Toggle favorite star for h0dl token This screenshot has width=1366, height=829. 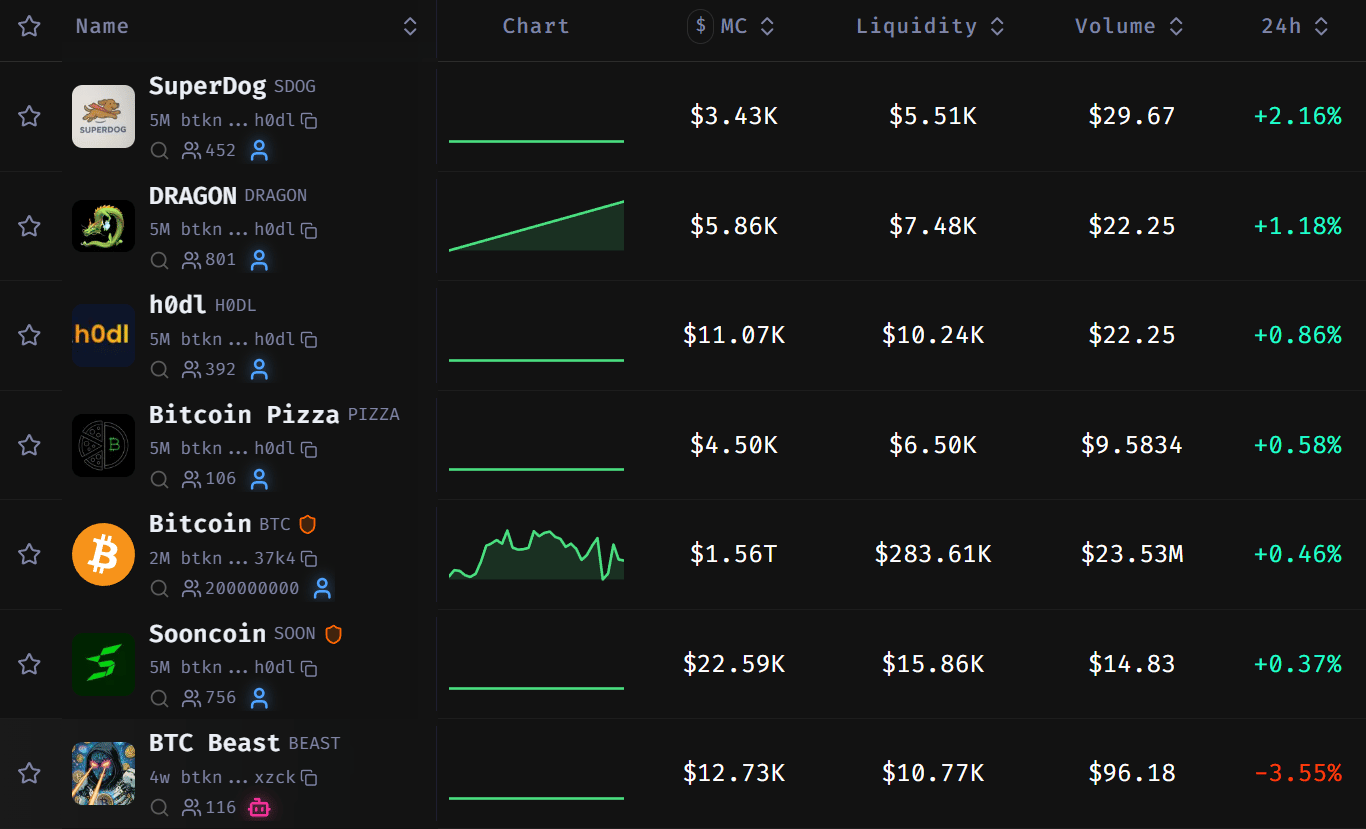click(x=29, y=335)
